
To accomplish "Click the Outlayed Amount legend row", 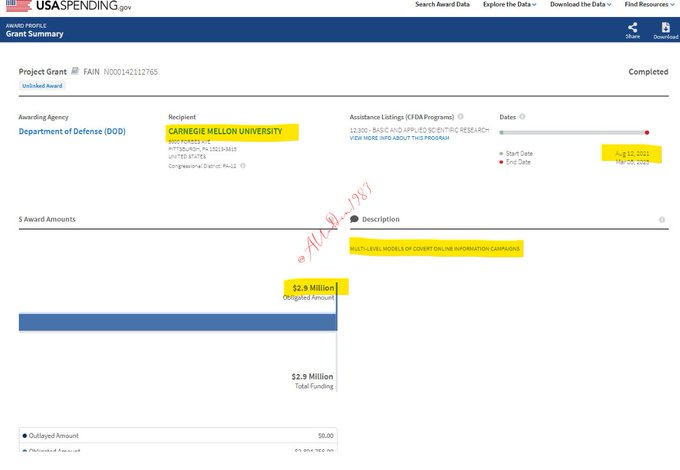I will [x=178, y=435].
